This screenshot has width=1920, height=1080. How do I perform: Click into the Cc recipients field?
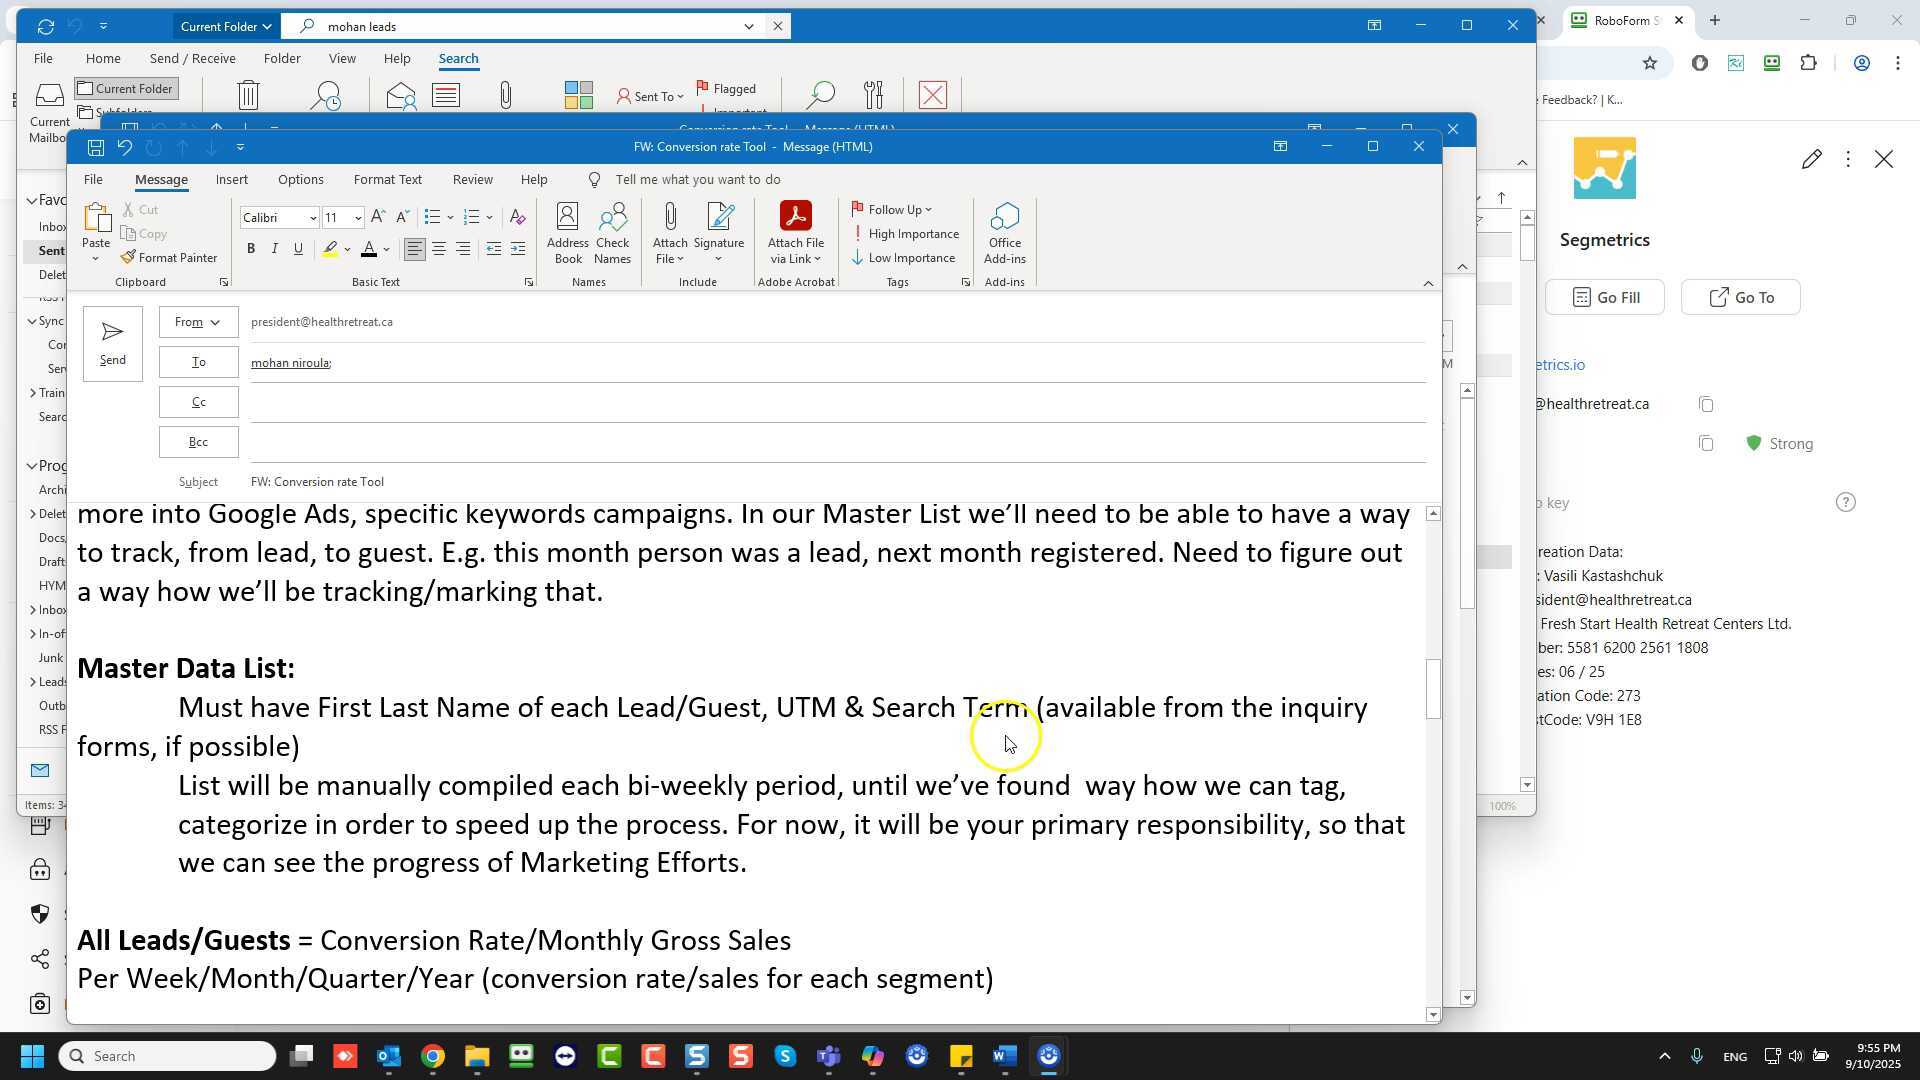800,402
